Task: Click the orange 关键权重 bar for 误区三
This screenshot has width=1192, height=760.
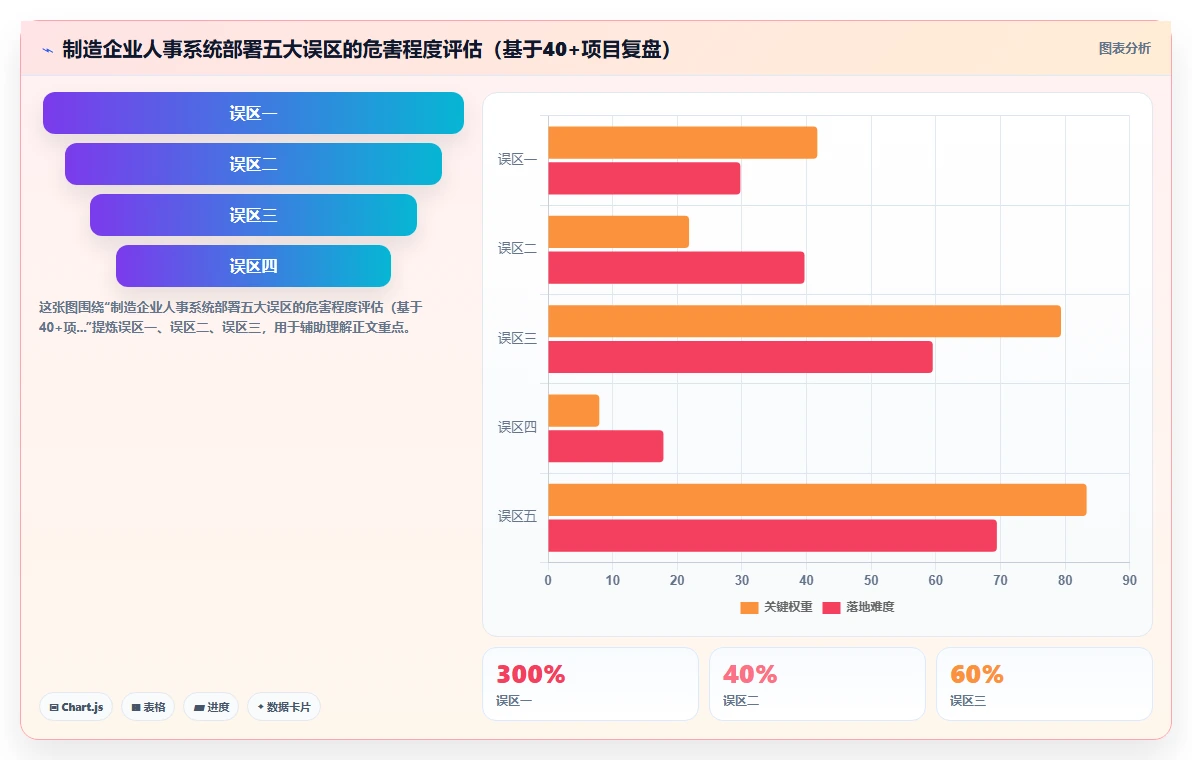Action: [x=804, y=321]
